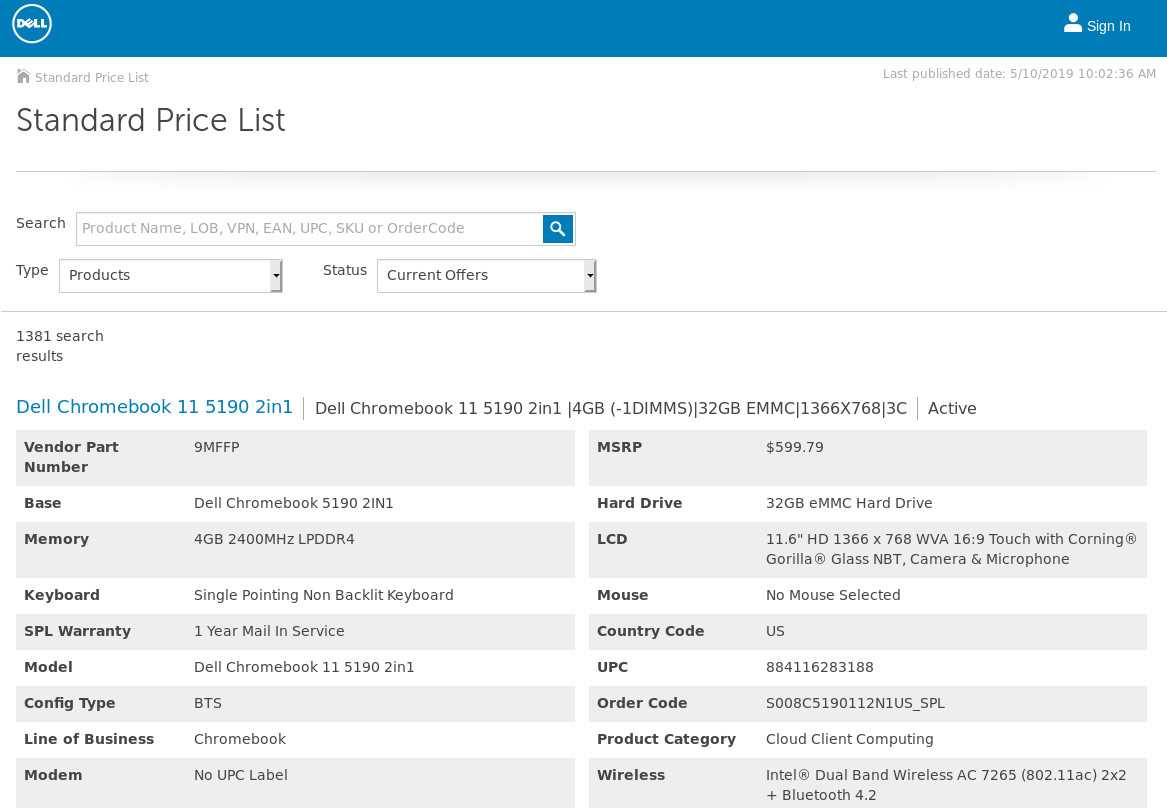Focus the product search input field
This screenshot has height=808, width=1167.
click(310, 228)
